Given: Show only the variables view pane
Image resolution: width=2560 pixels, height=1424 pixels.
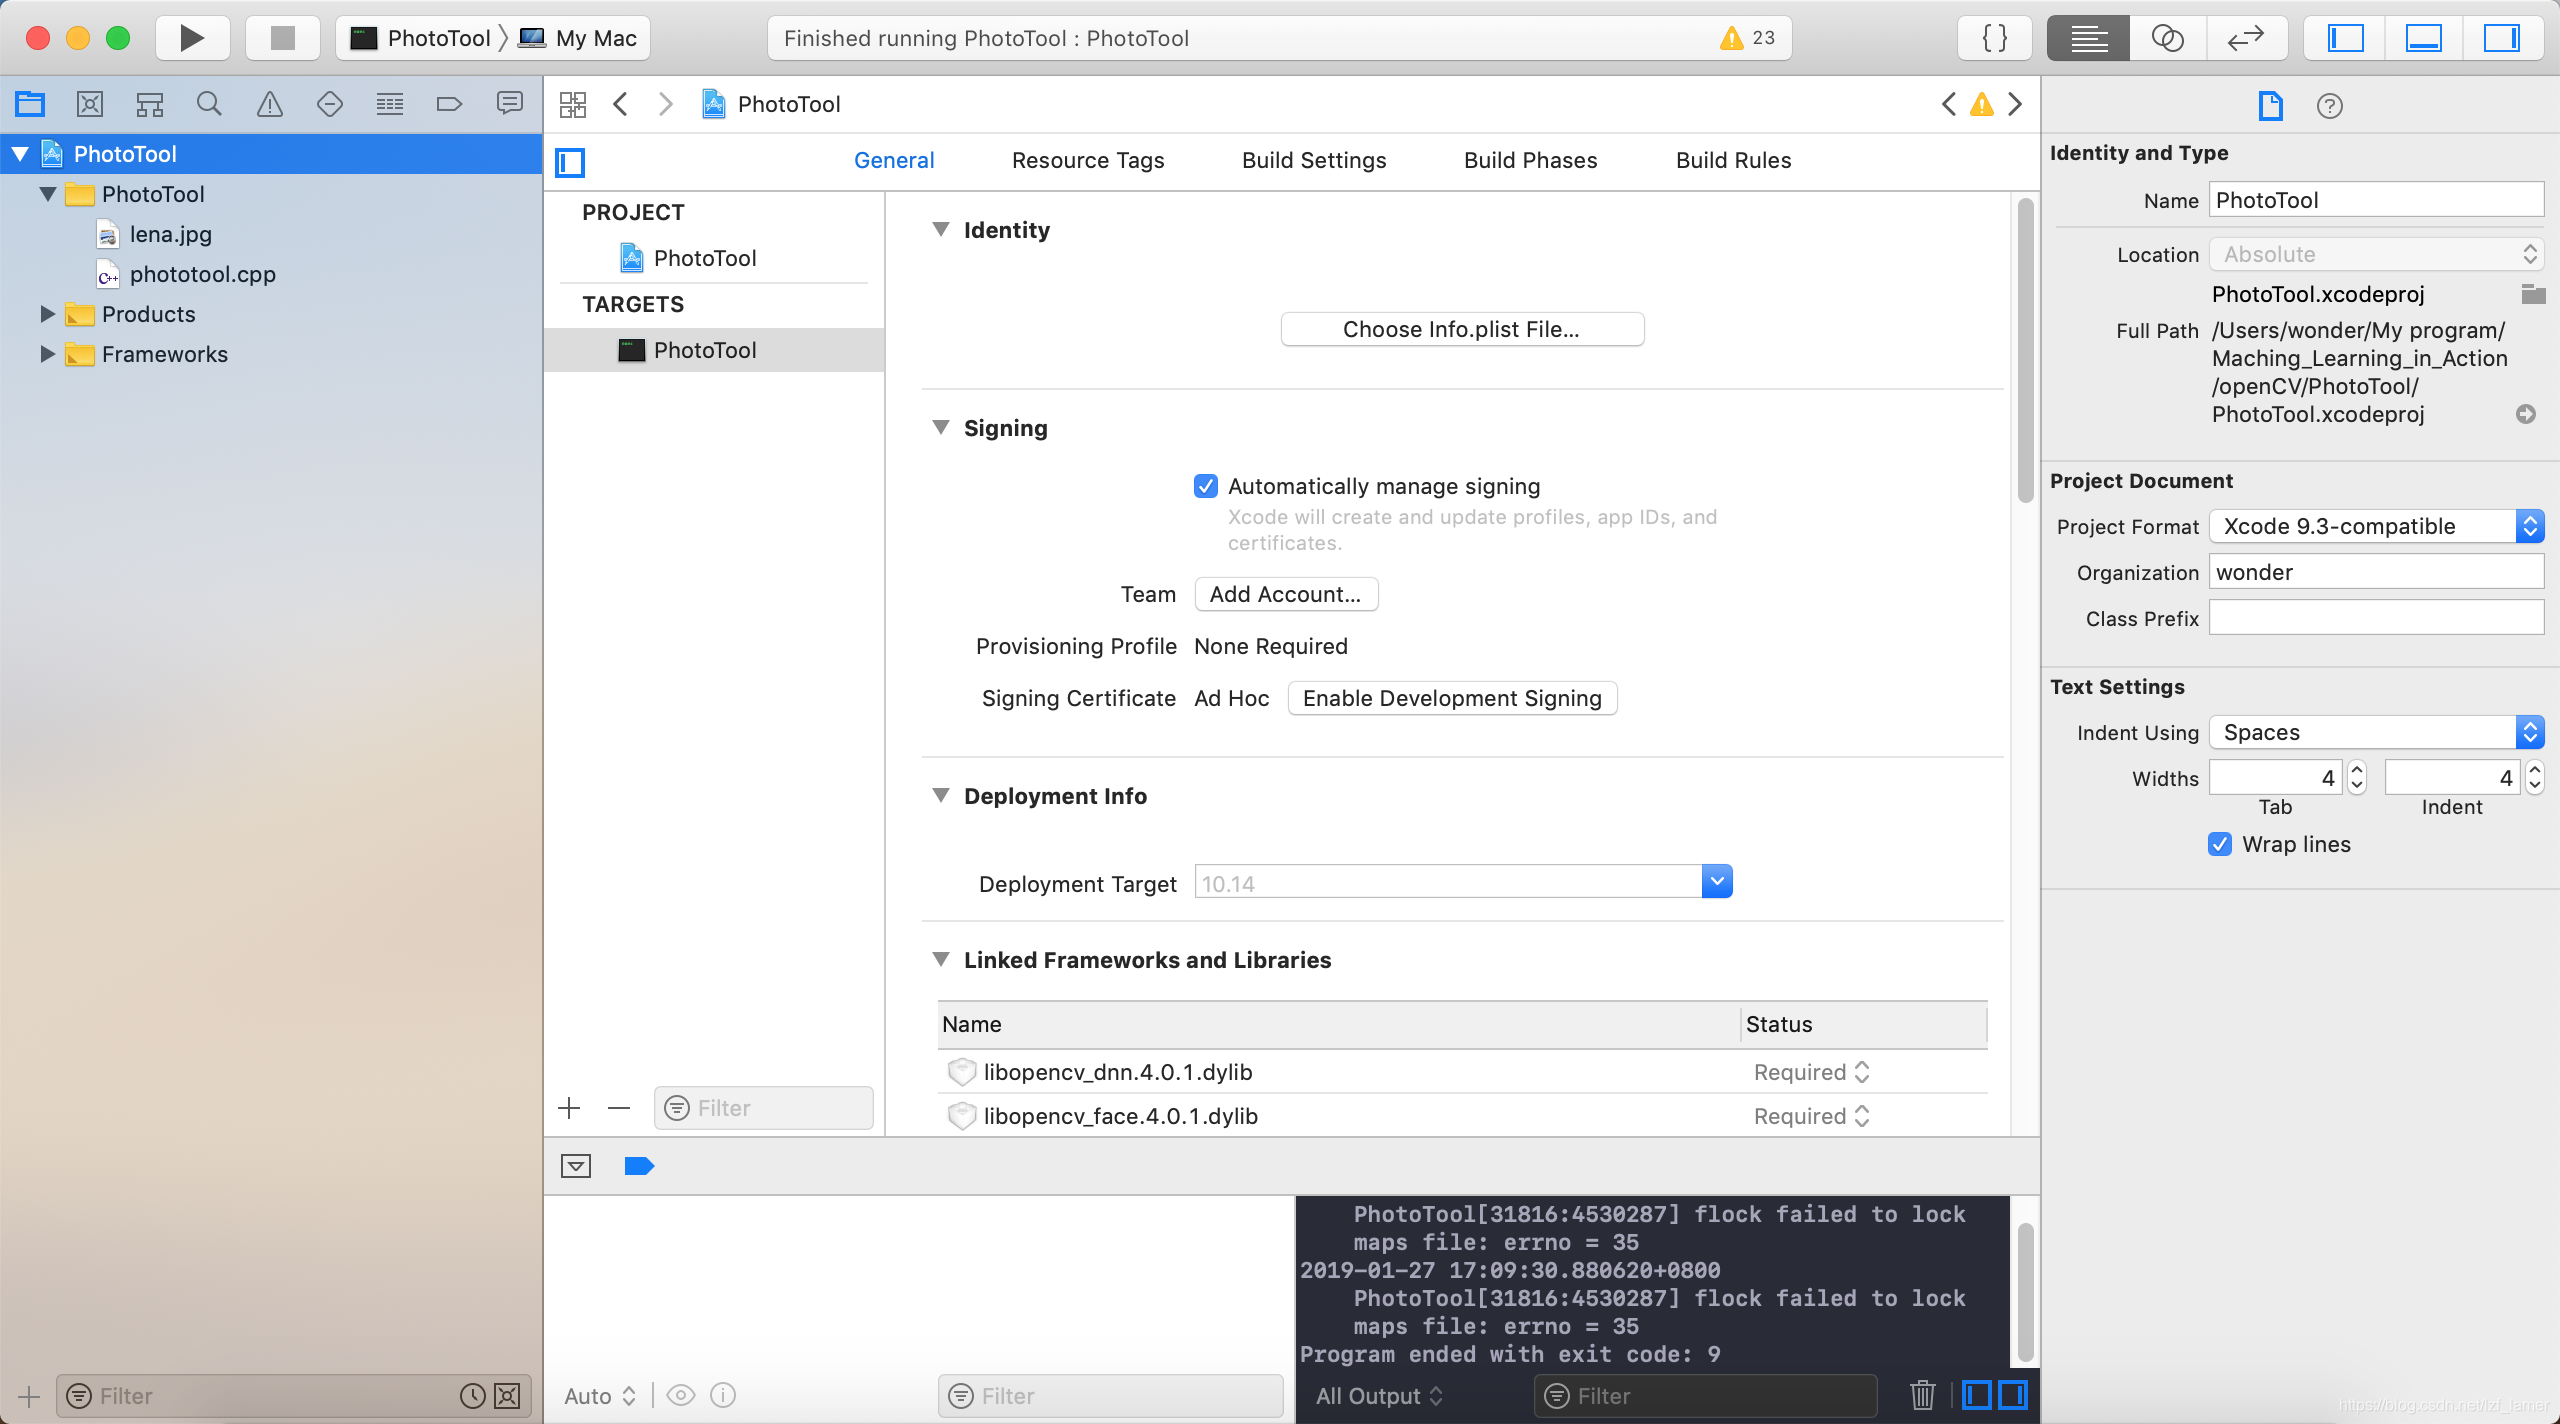Looking at the screenshot, I should 1976,1395.
